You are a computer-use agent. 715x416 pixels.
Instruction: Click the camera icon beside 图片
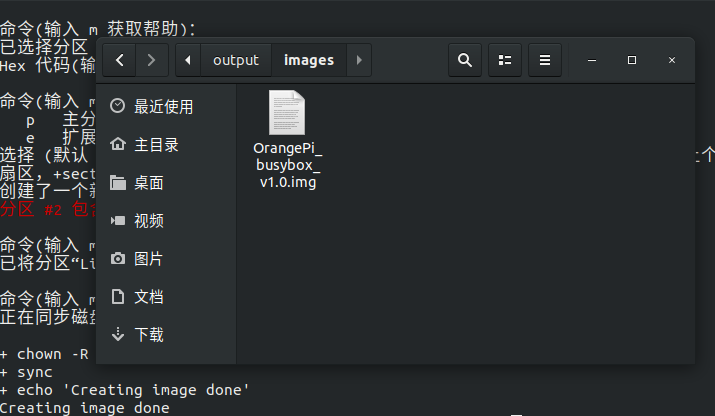pos(118,259)
